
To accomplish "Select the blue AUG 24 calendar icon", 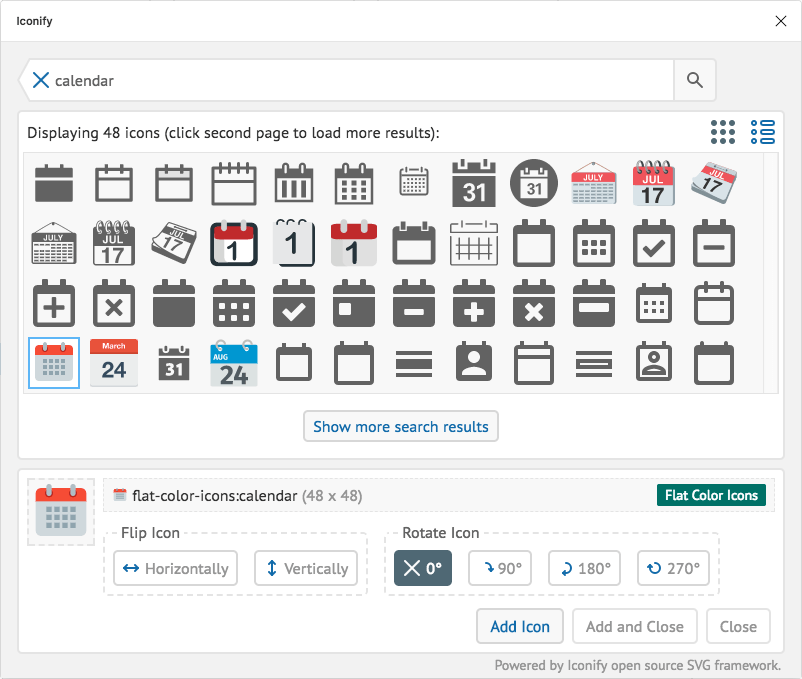I will tap(234, 363).
